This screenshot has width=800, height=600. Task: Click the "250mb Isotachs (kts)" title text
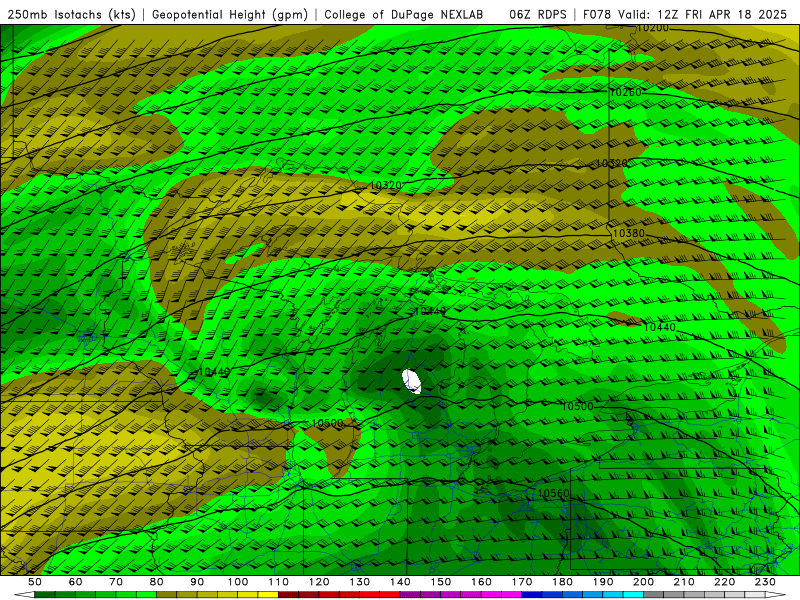pyautogui.click(x=71, y=15)
